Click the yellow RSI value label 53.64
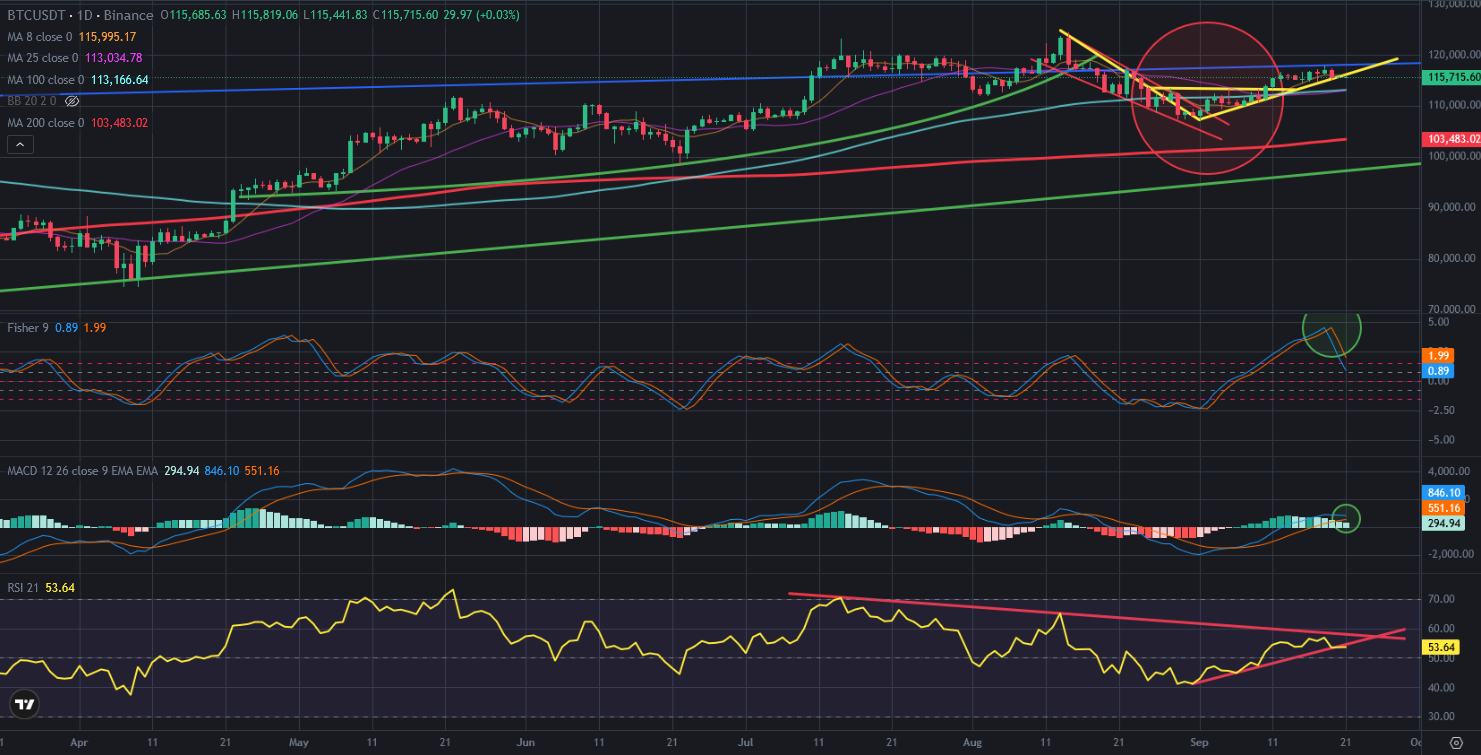The height and width of the screenshot is (755, 1481). (x=1440, y=647)
